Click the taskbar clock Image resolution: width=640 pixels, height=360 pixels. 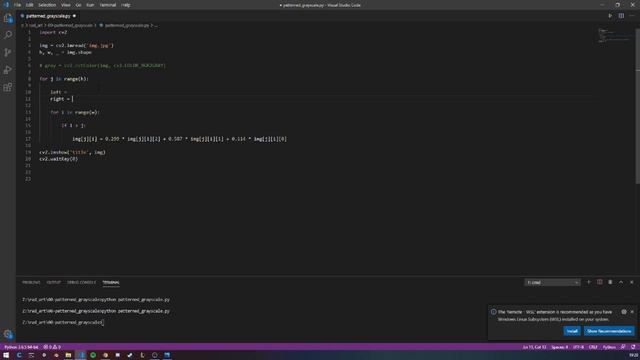coord(633,355)
